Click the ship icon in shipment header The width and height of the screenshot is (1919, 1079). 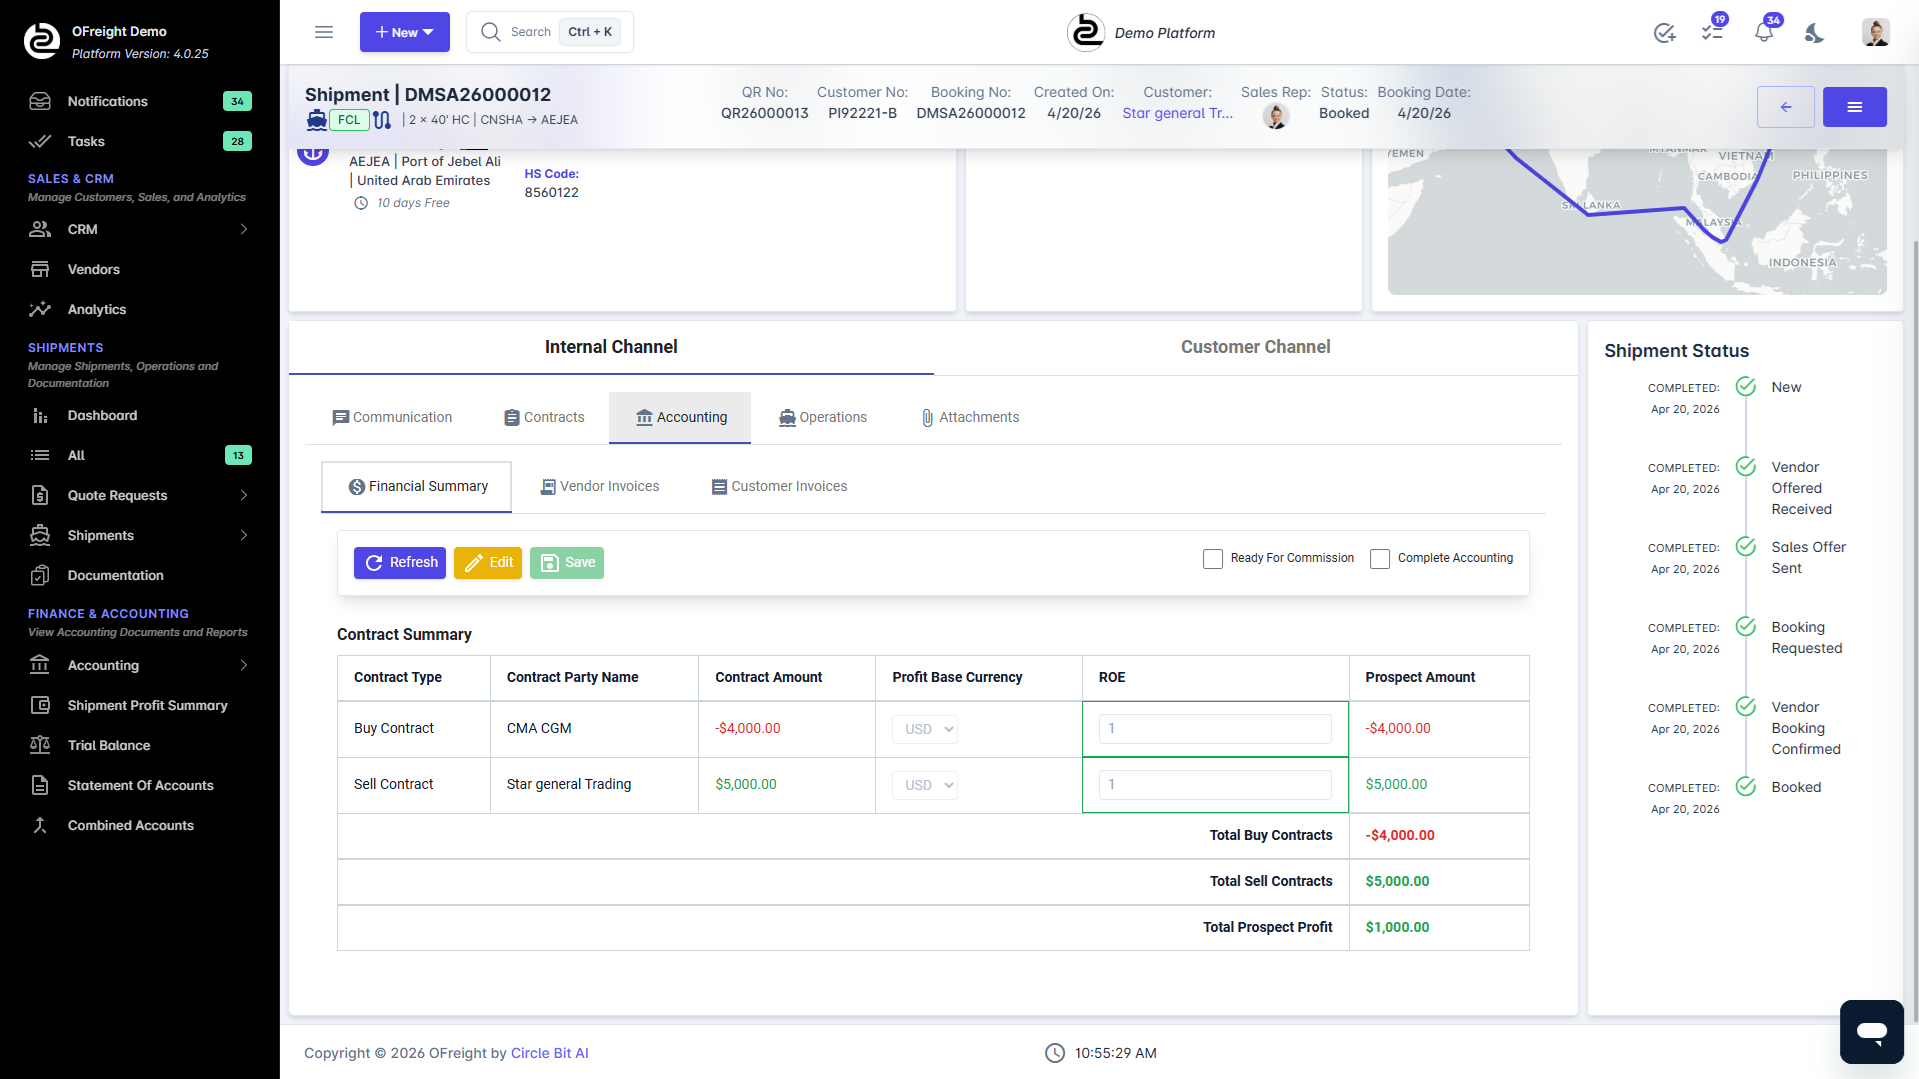316,120
